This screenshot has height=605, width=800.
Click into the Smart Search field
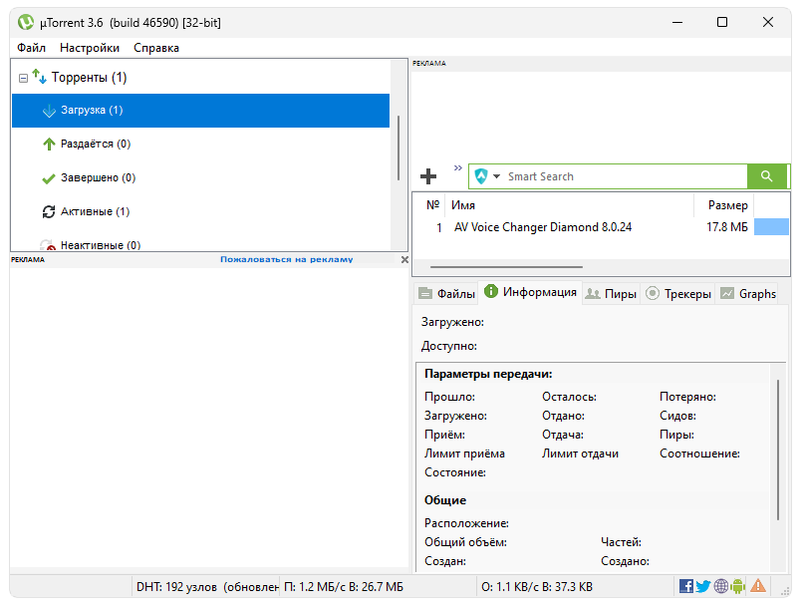click(x=620, y=177)
